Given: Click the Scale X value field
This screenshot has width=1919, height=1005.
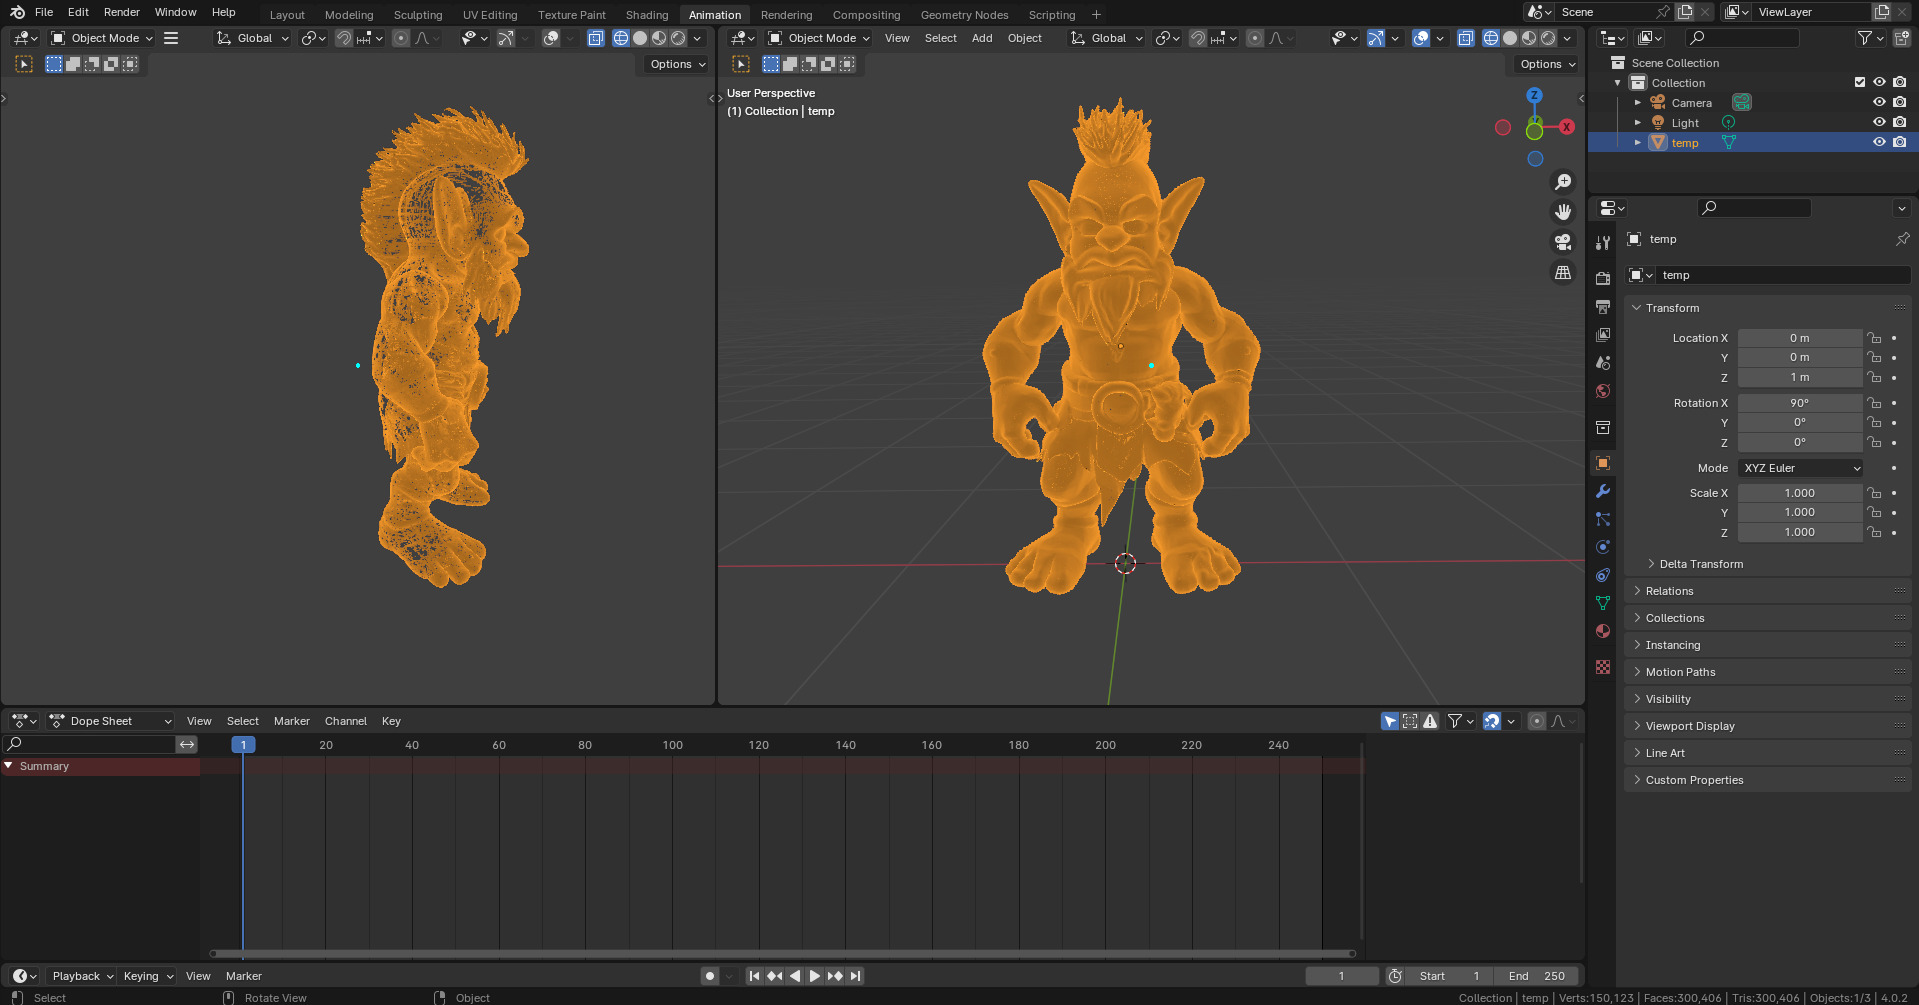Looking at the screenshot, I should (x=1800, y=493).
